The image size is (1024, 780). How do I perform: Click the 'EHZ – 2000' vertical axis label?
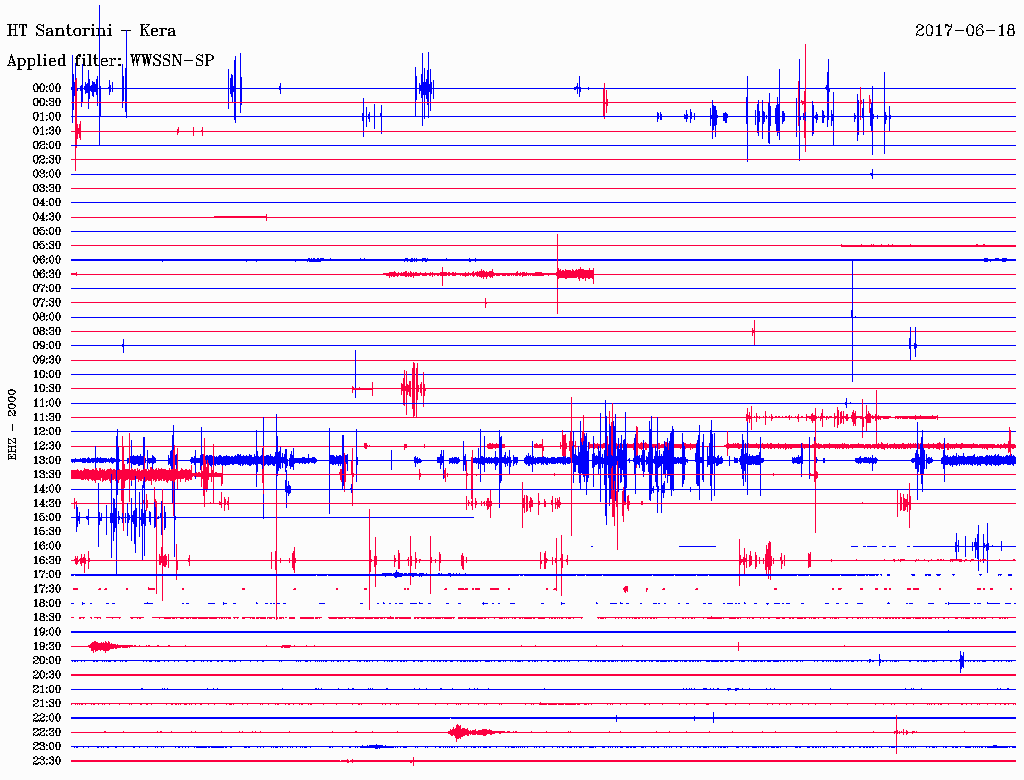point(12,425)
